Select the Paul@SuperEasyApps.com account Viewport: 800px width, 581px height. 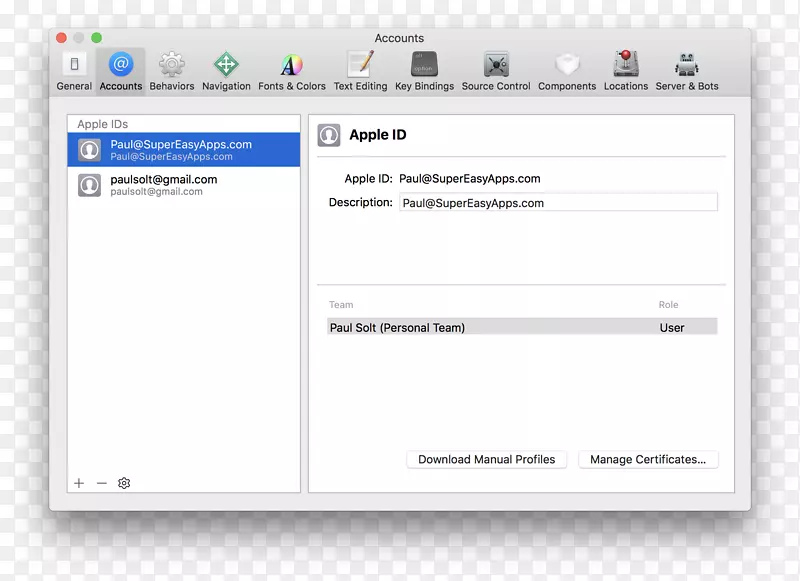pos(184,149)
